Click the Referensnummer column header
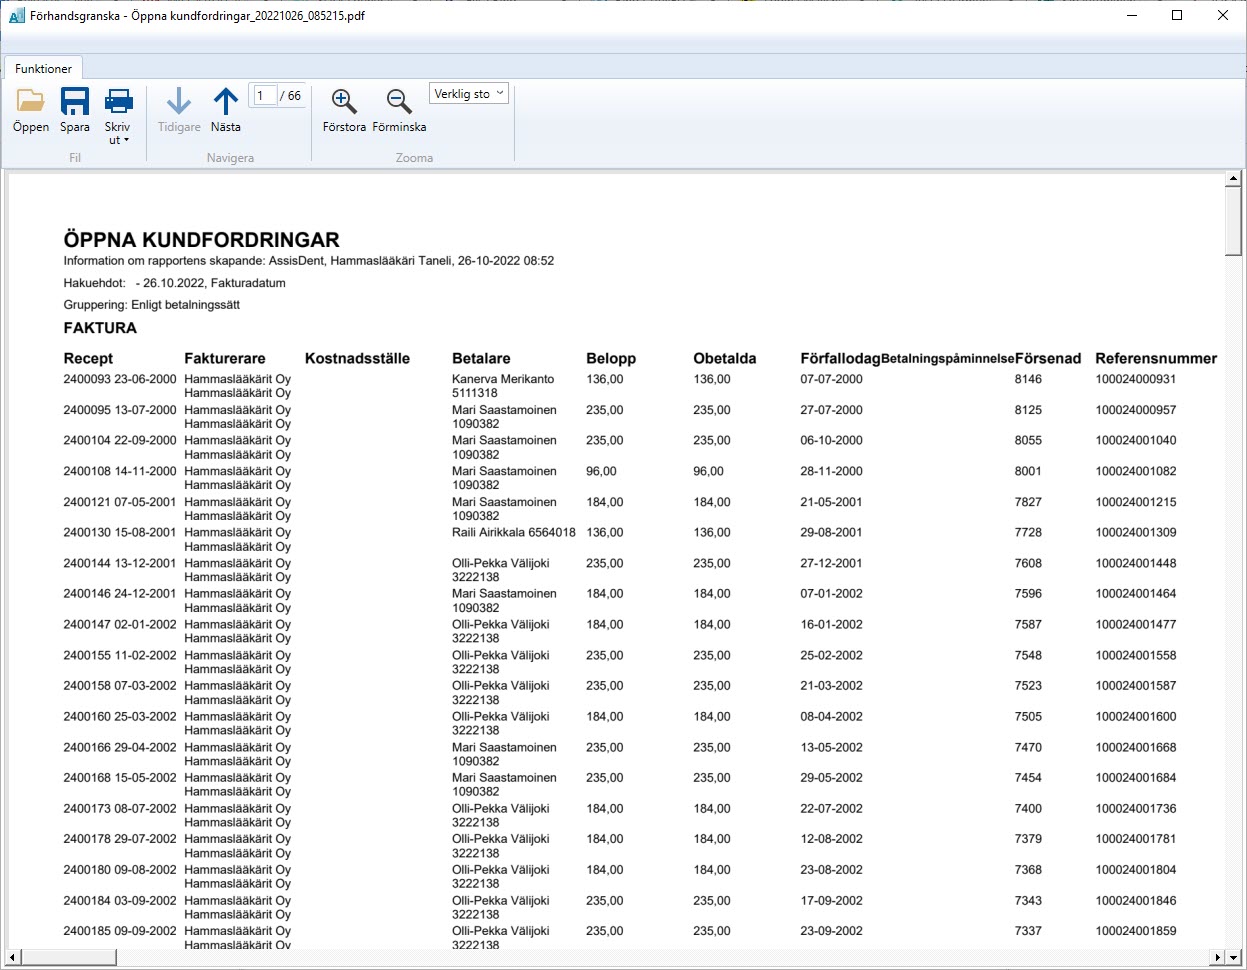 (x=1156, y=358)
